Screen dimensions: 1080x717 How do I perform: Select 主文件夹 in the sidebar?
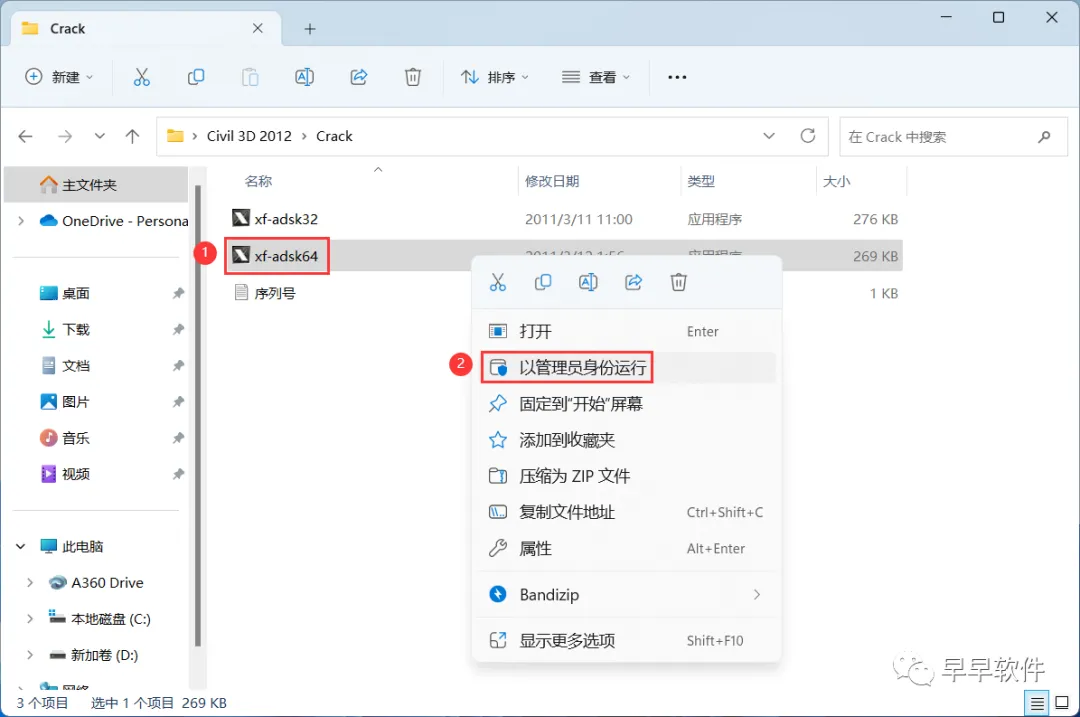[96, 185]
